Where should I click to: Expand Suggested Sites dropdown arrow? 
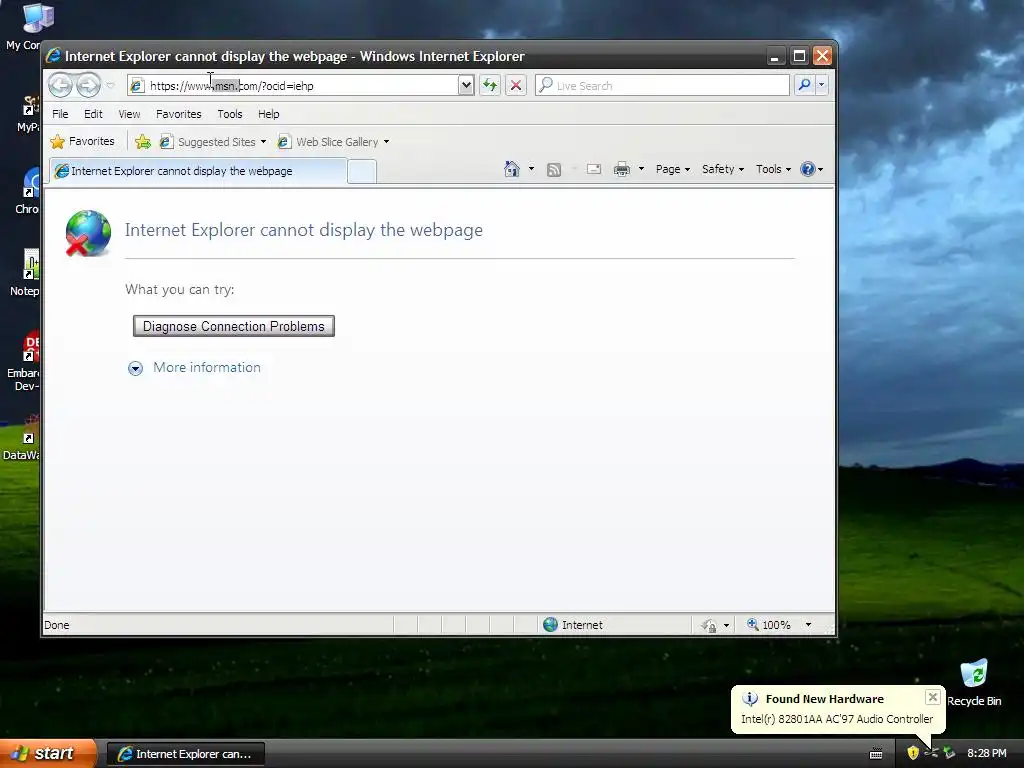click(263, 142)
